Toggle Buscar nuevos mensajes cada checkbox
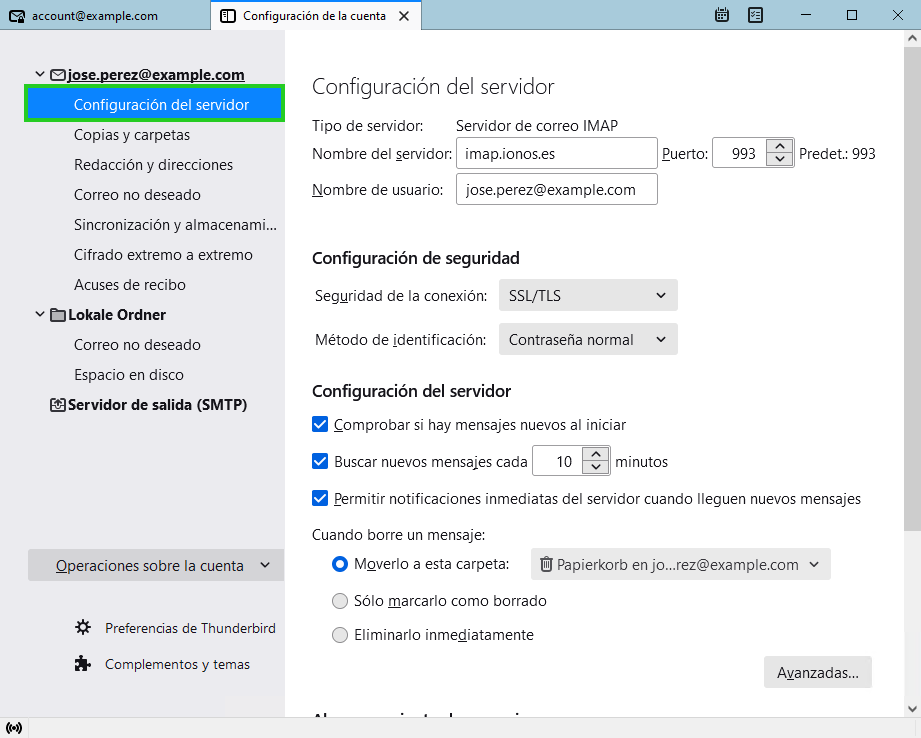This screenshot has width=921, height=738. (x=320, y=462)
